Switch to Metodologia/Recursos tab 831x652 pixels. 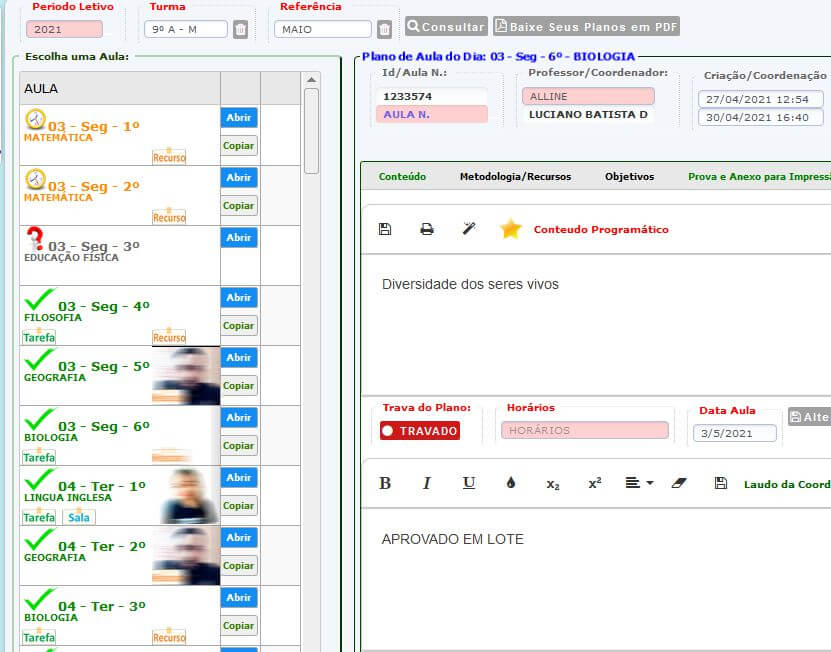(515, 177)
